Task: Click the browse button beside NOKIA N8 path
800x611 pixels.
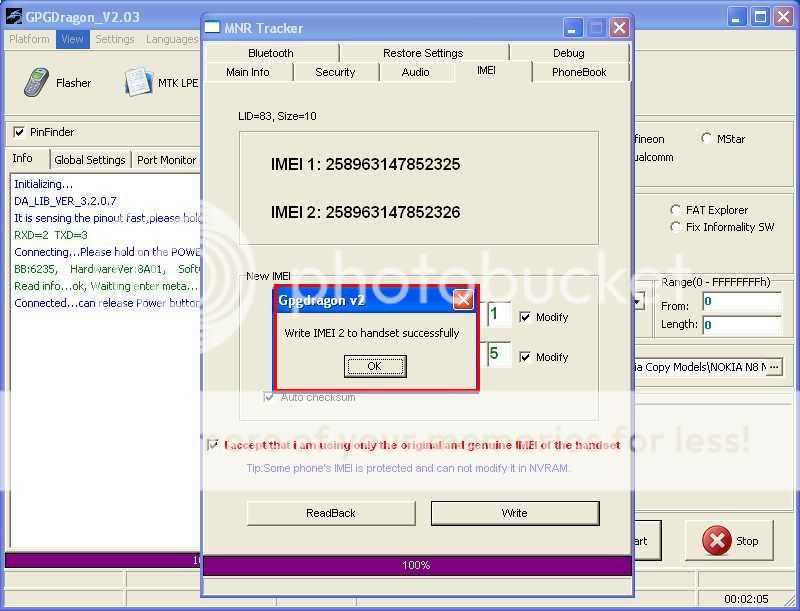Action: pos(774,367)
